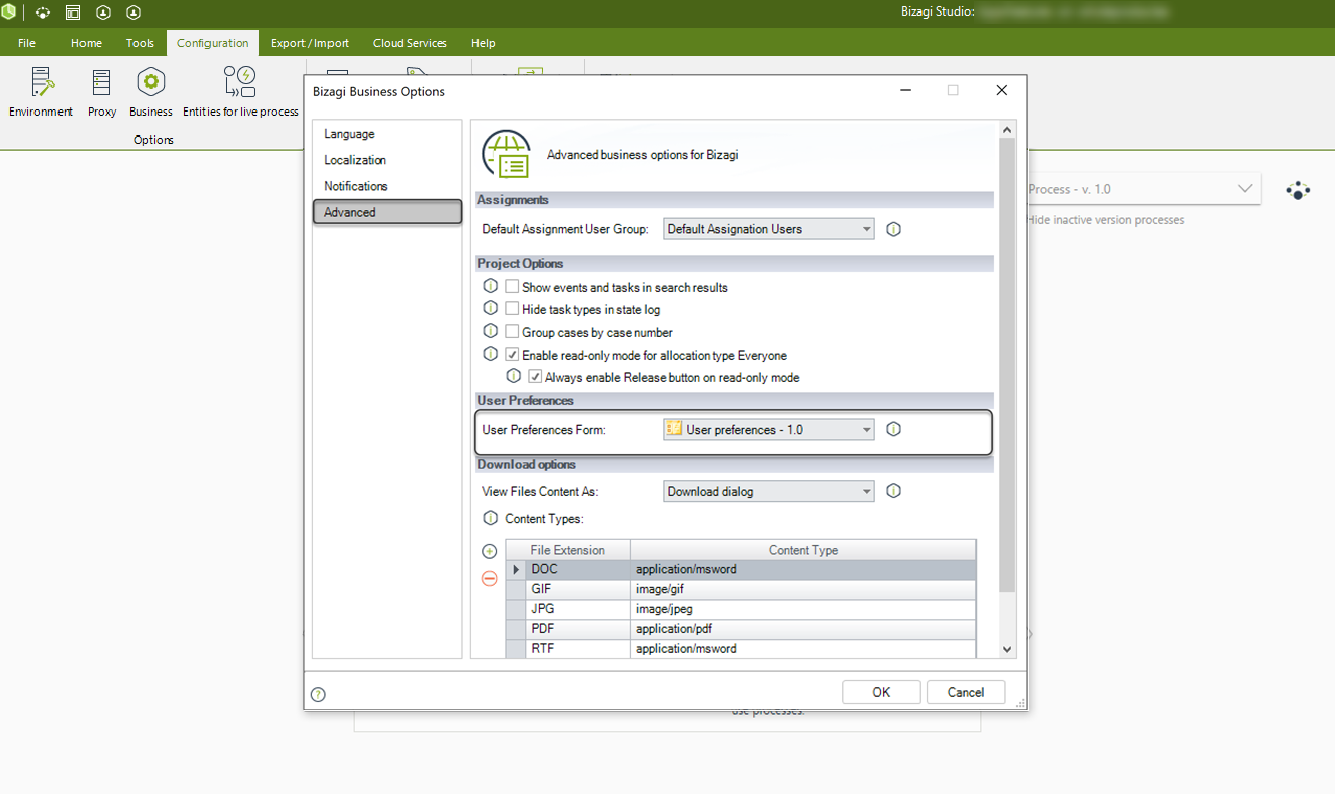
Task: Open the Help tab
Action: 483,43
